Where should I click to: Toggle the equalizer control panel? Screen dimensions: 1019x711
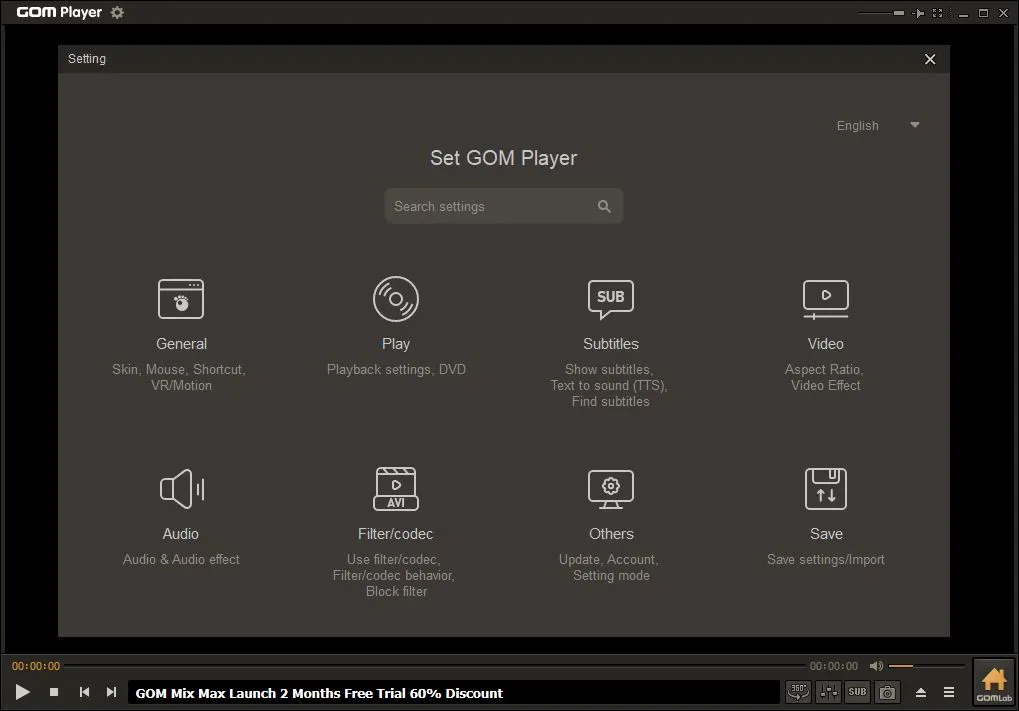(x=828, y=691)
